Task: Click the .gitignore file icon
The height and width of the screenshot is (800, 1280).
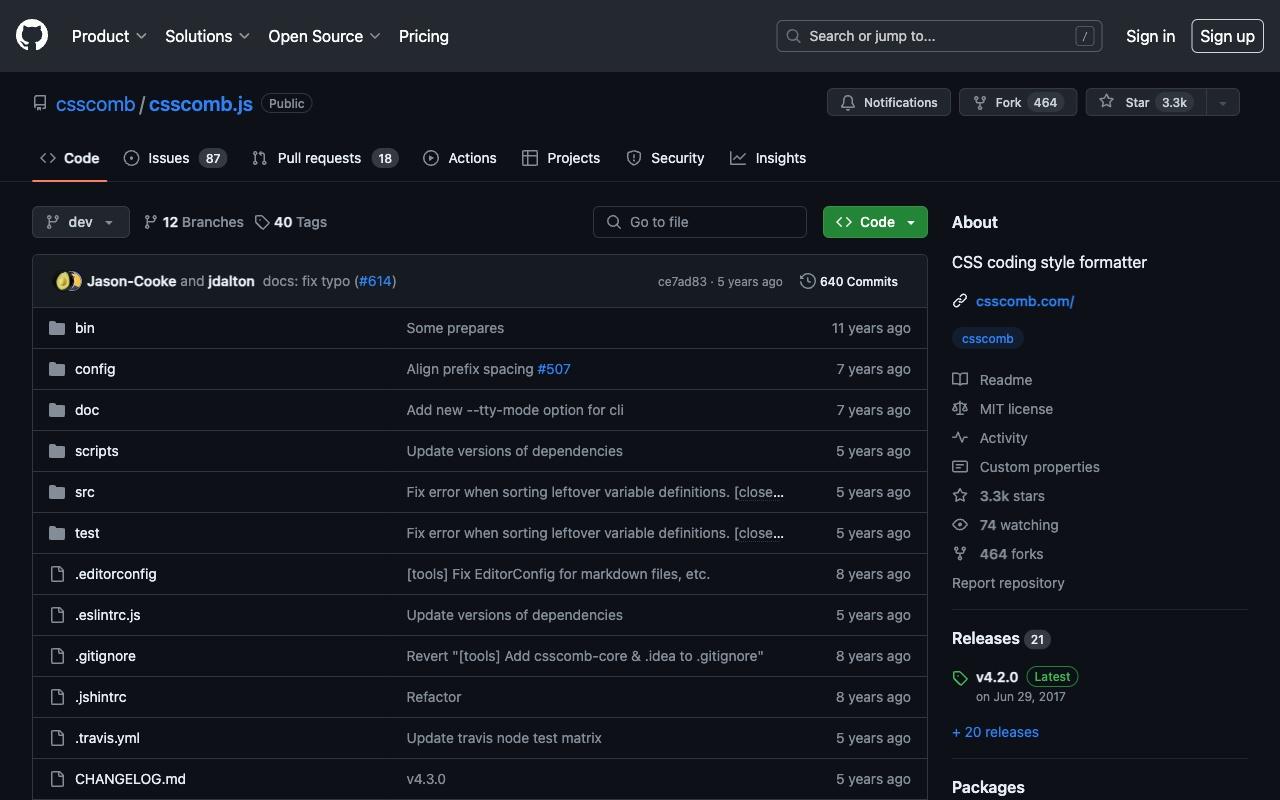Action: (x=57, y=656)
